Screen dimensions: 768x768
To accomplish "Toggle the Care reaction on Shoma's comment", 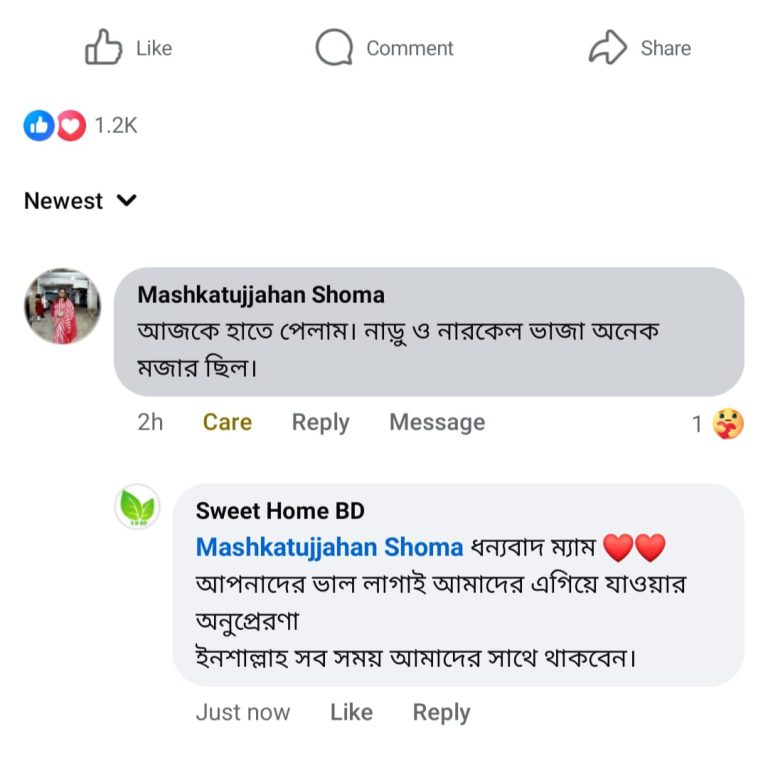I will (x=227, y=422).
